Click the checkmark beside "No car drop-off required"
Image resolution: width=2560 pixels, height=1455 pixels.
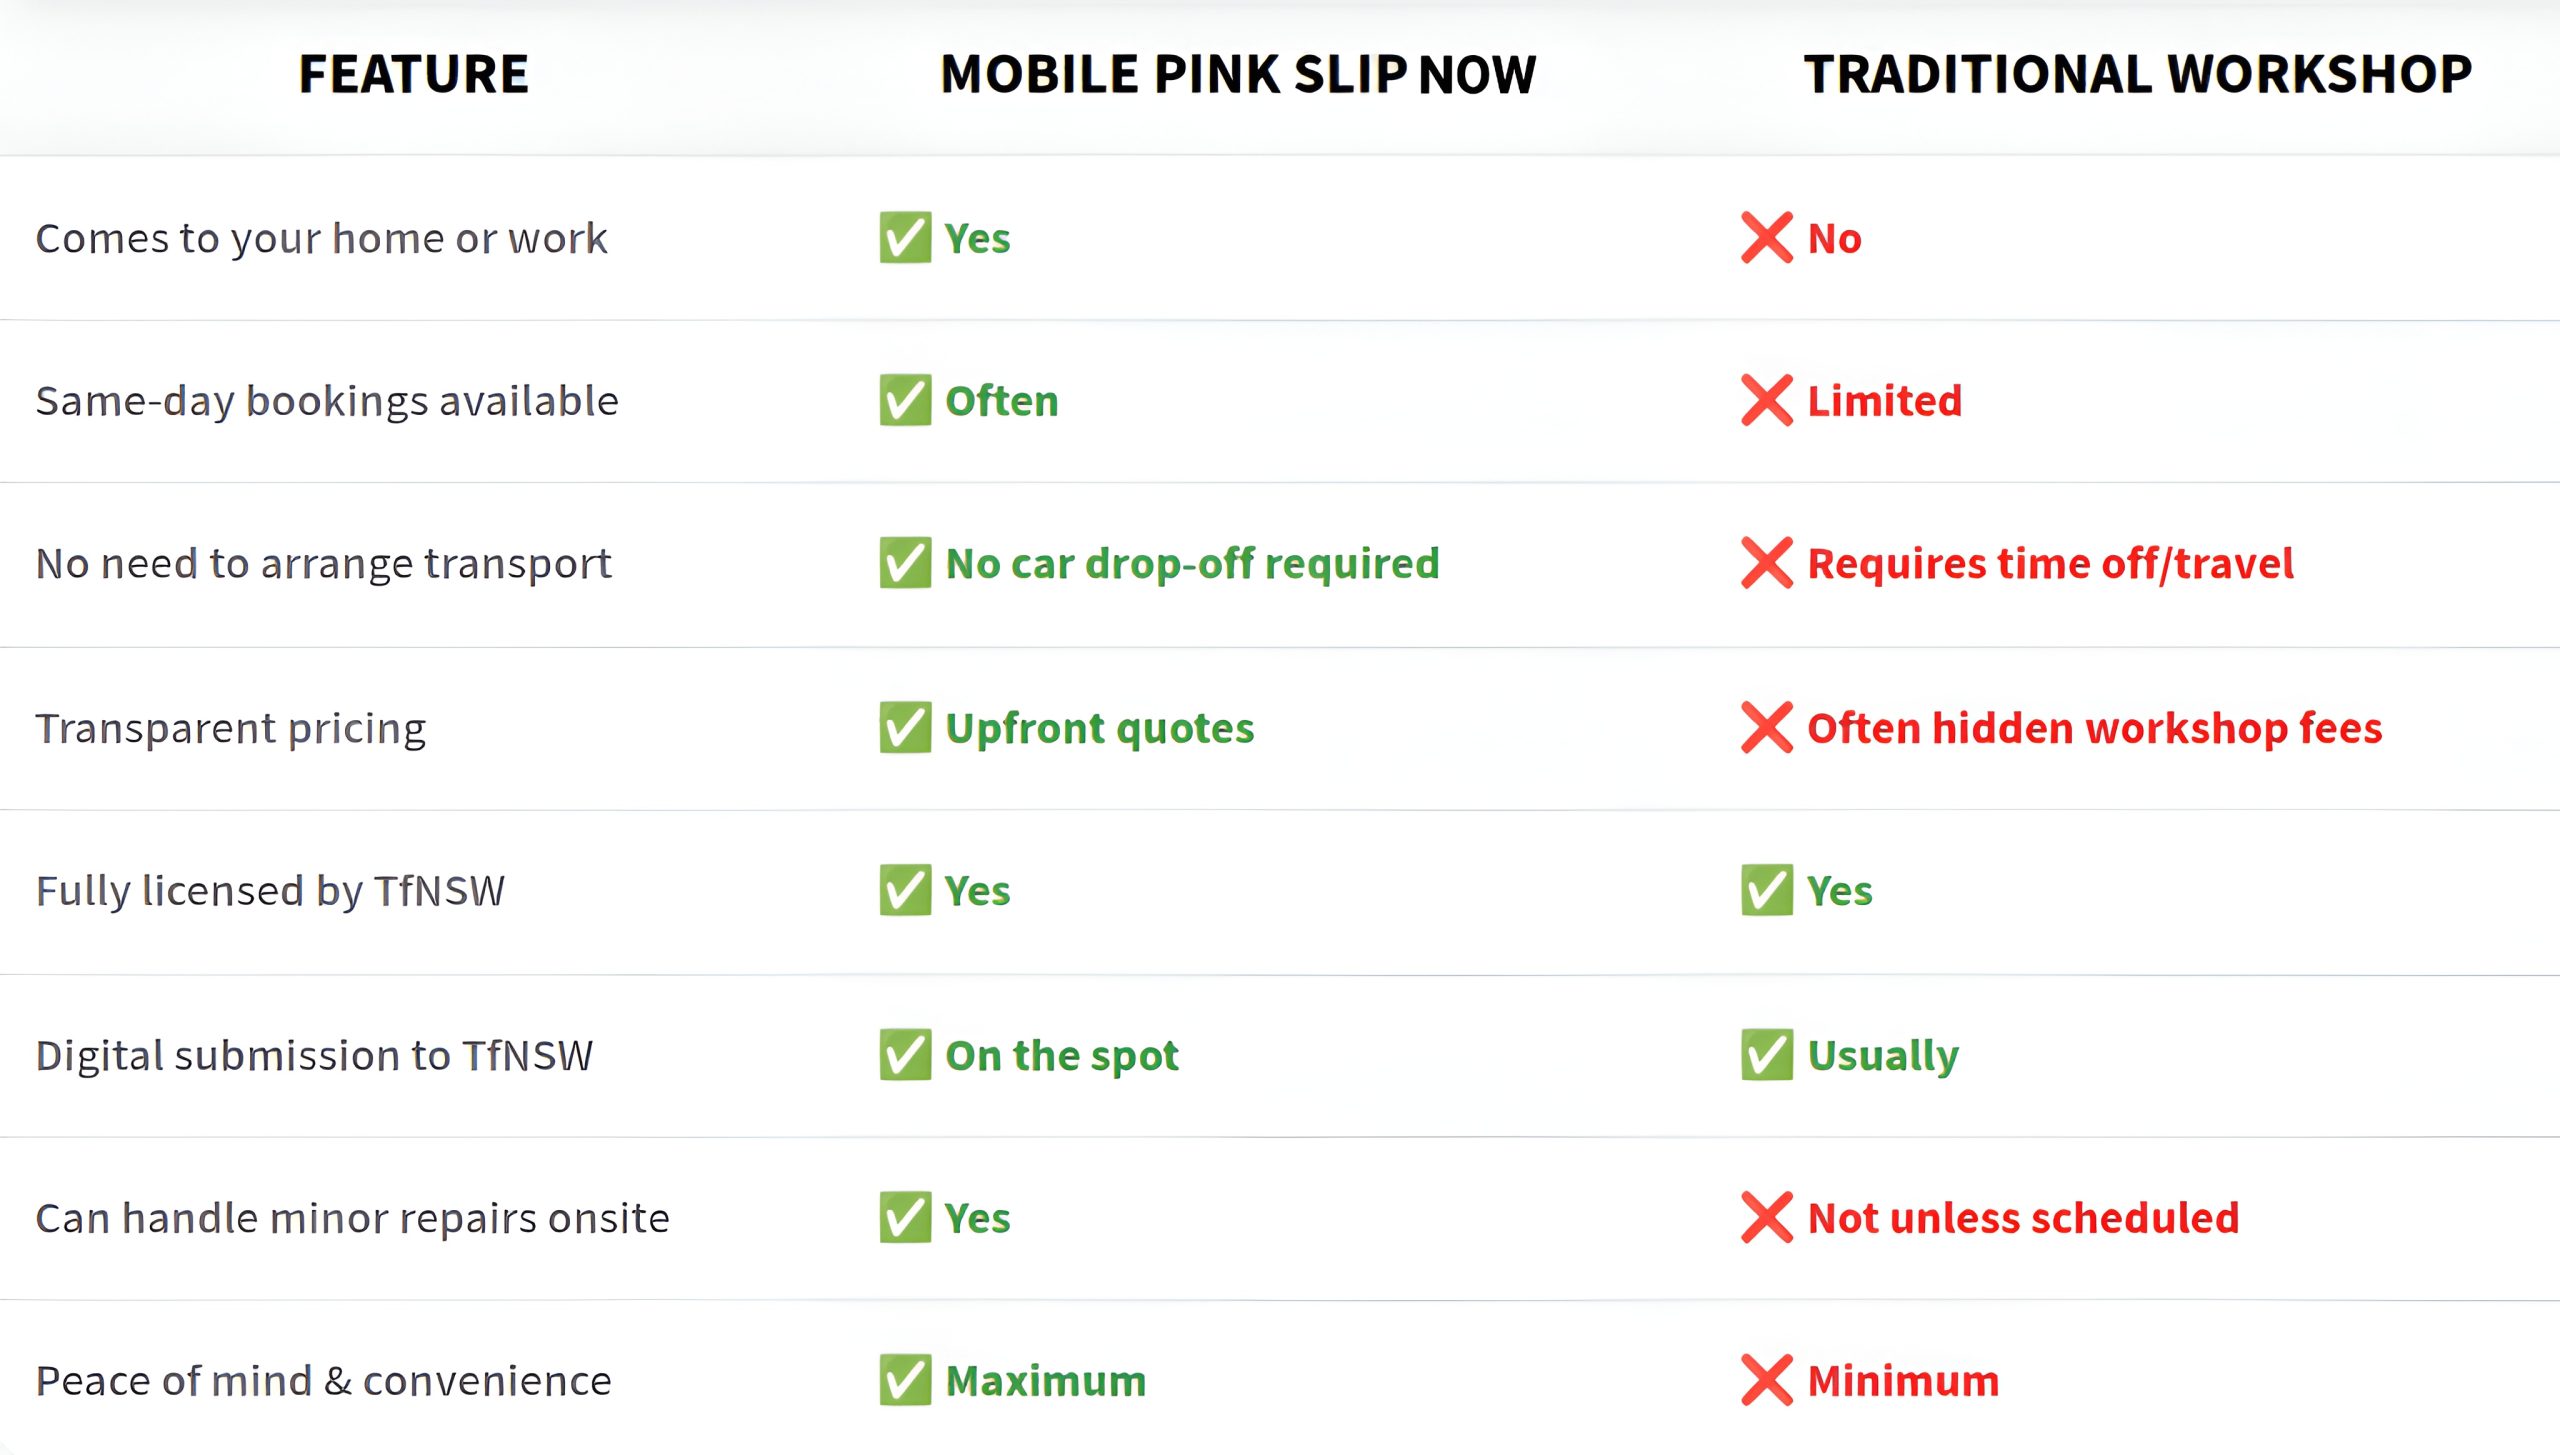pyautogui.click(x=905, y=564)
